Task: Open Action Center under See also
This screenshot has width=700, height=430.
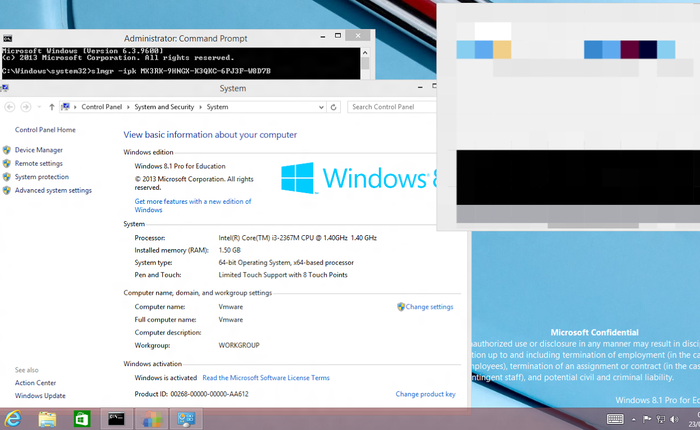Action: (x=35, y=383)
